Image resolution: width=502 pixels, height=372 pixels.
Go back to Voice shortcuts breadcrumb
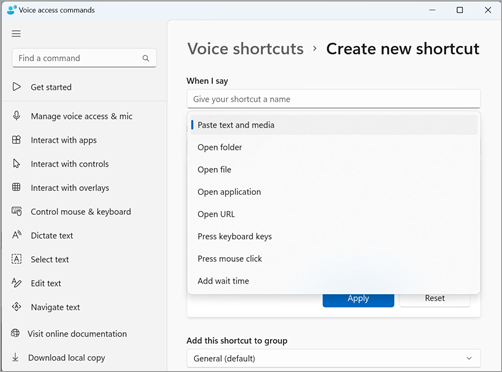(x=245, y=49)
